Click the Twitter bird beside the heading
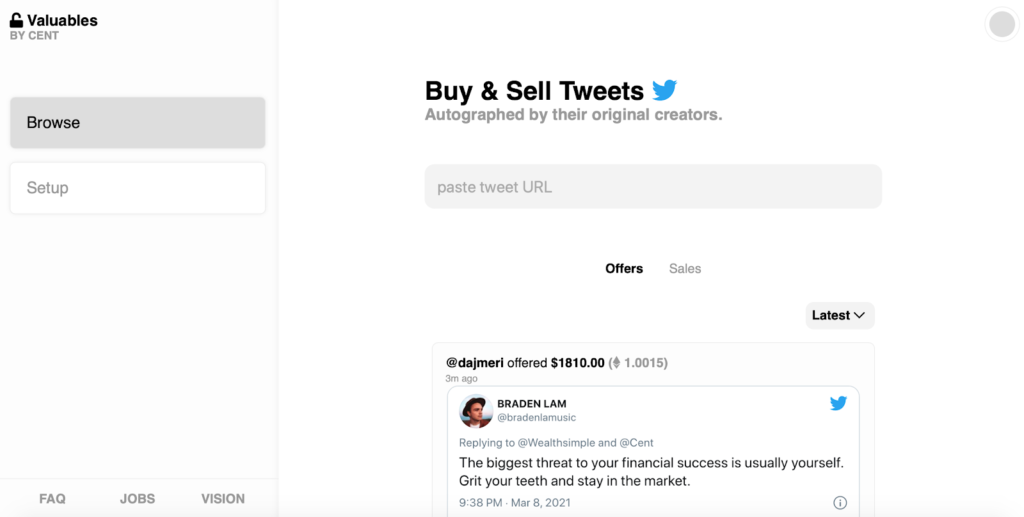 coord(665,90)
